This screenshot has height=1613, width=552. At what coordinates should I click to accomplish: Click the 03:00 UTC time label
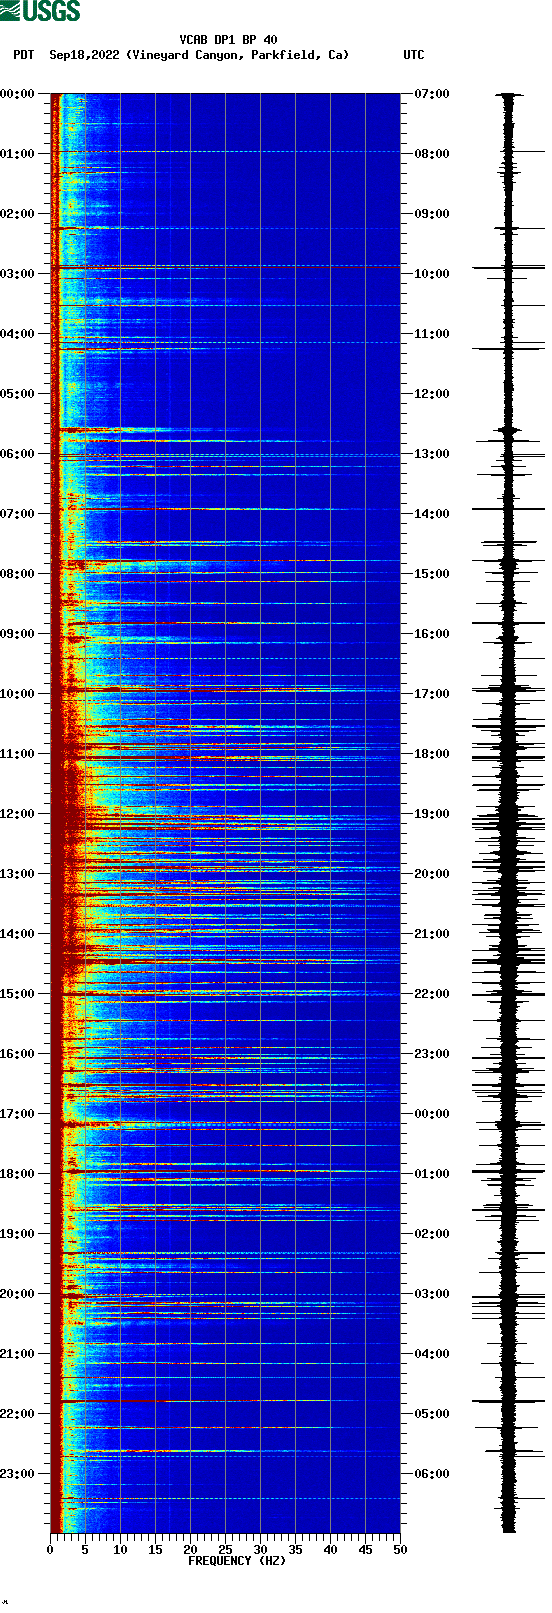(432, 1294)
